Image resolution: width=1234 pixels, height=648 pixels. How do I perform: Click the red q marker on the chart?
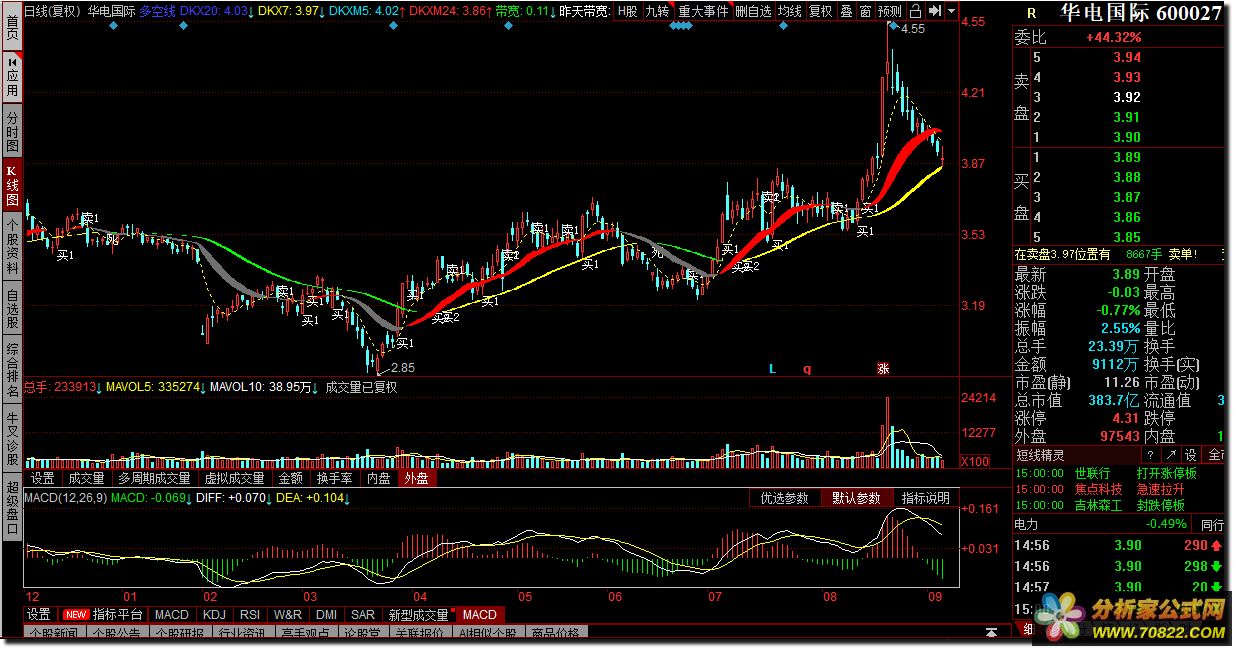click(x=807, y=368)
